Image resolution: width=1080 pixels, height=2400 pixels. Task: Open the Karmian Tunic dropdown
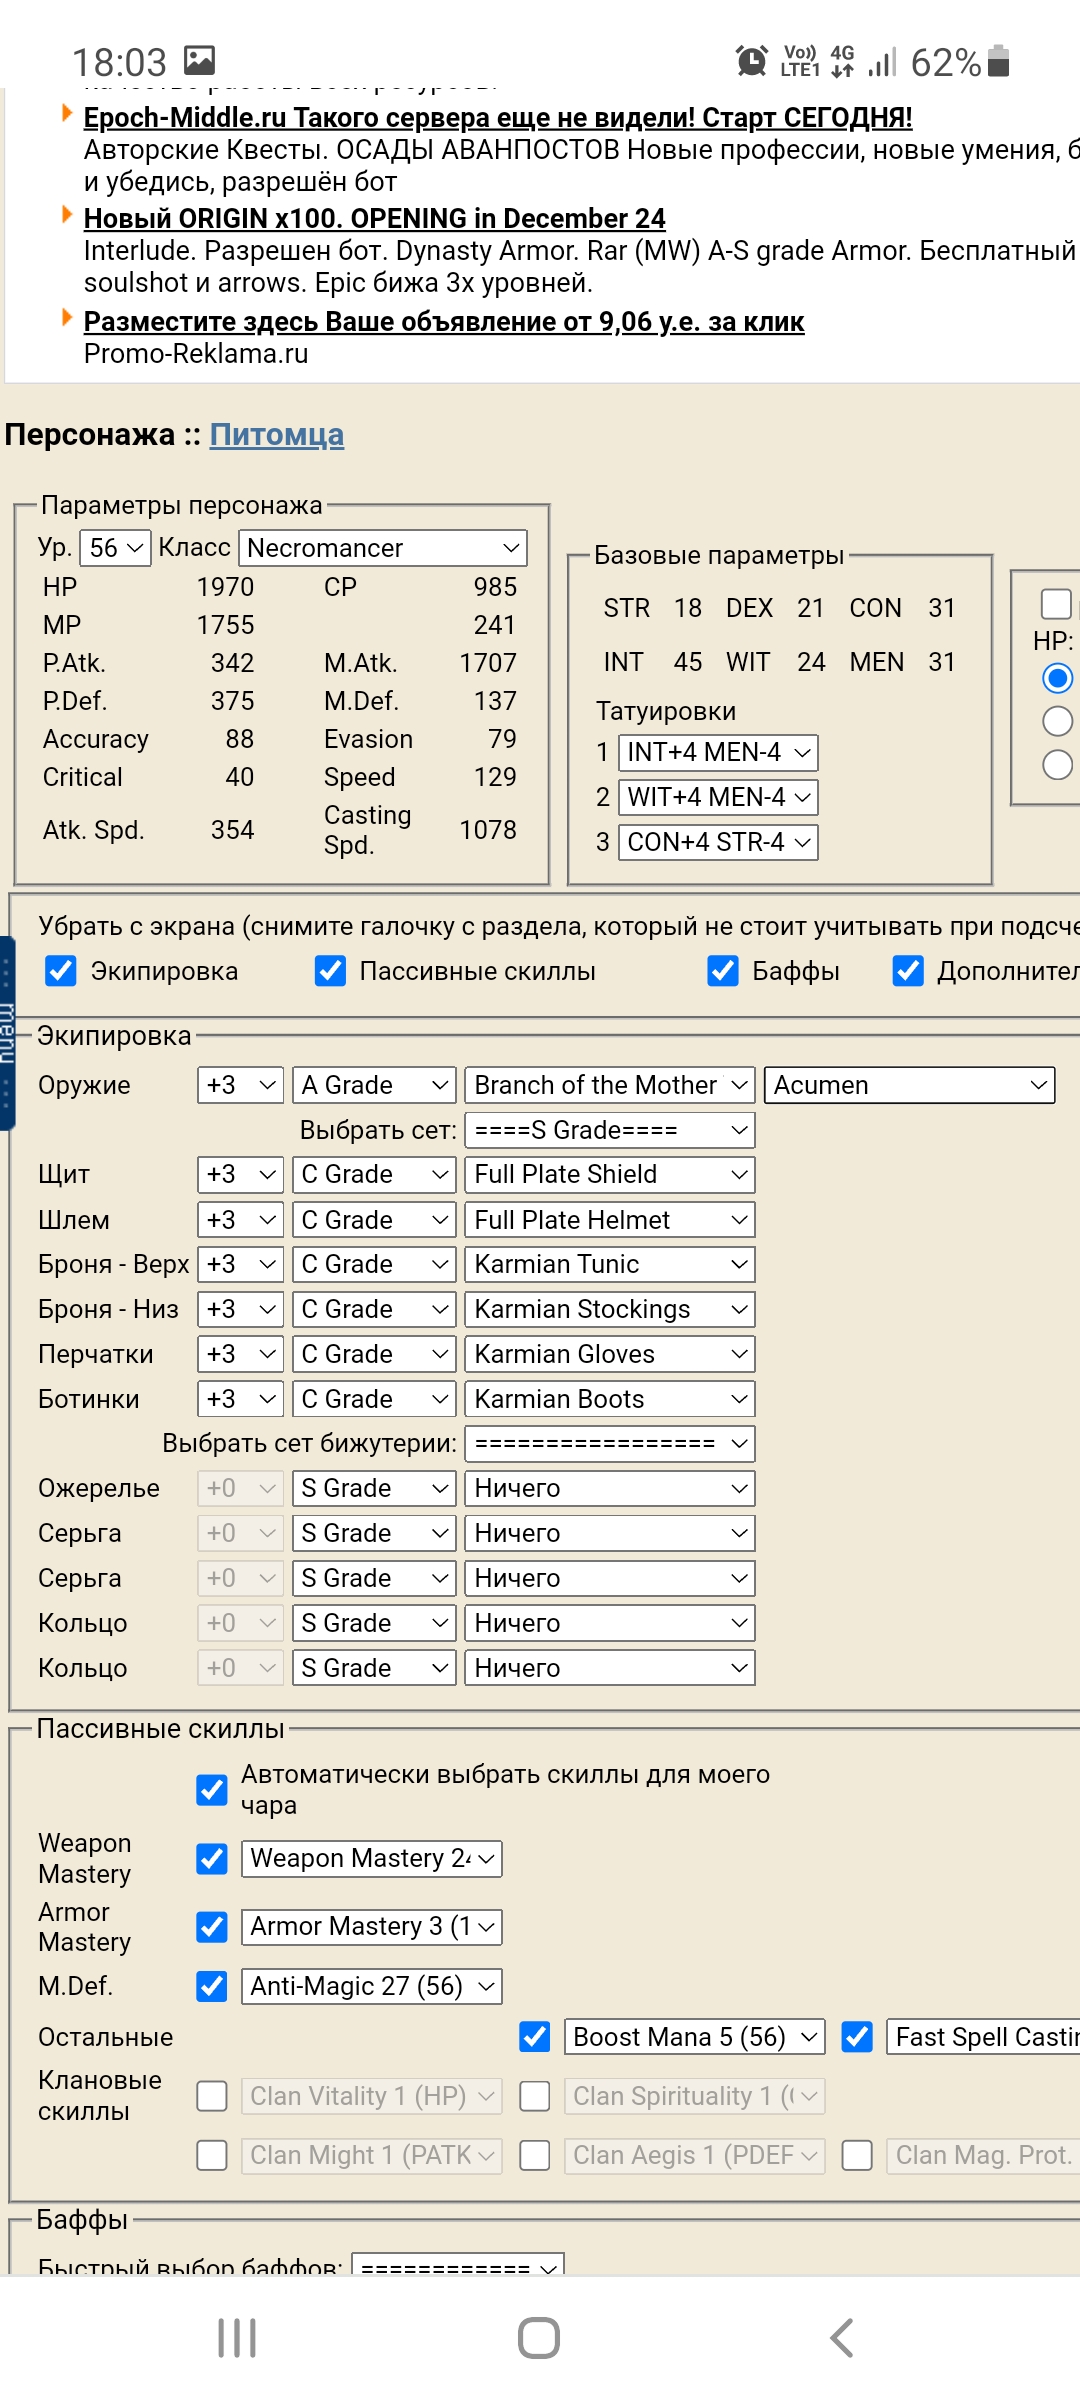pyautogui.click(x=610, y=1264)
